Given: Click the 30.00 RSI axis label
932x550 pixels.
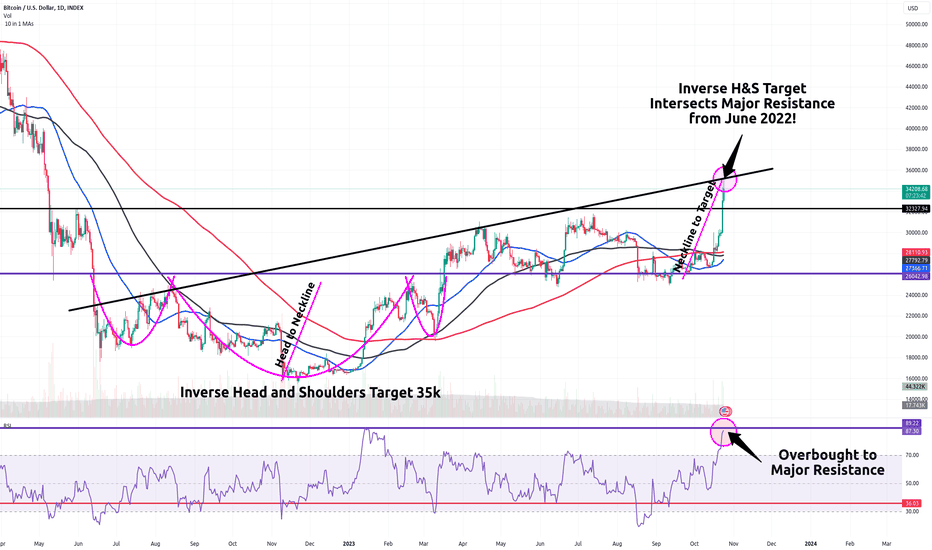Looking at the screenshot, I should (x=912, y=511).
